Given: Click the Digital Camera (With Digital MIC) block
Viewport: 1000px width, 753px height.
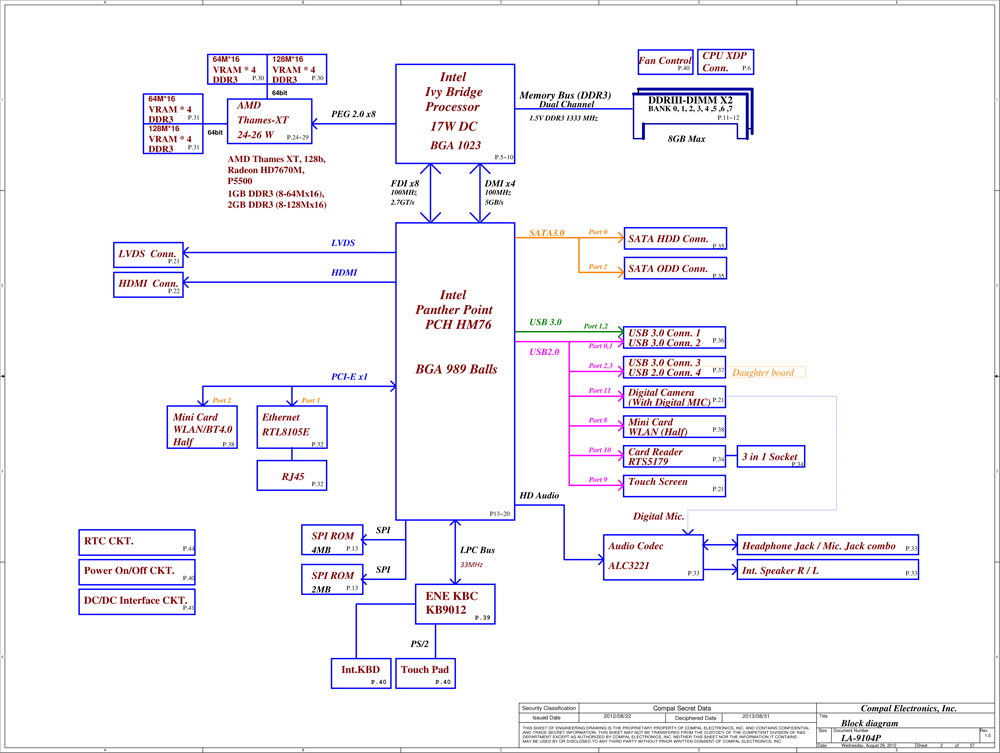Looking at the screenshot, I should tap(674, 397).
